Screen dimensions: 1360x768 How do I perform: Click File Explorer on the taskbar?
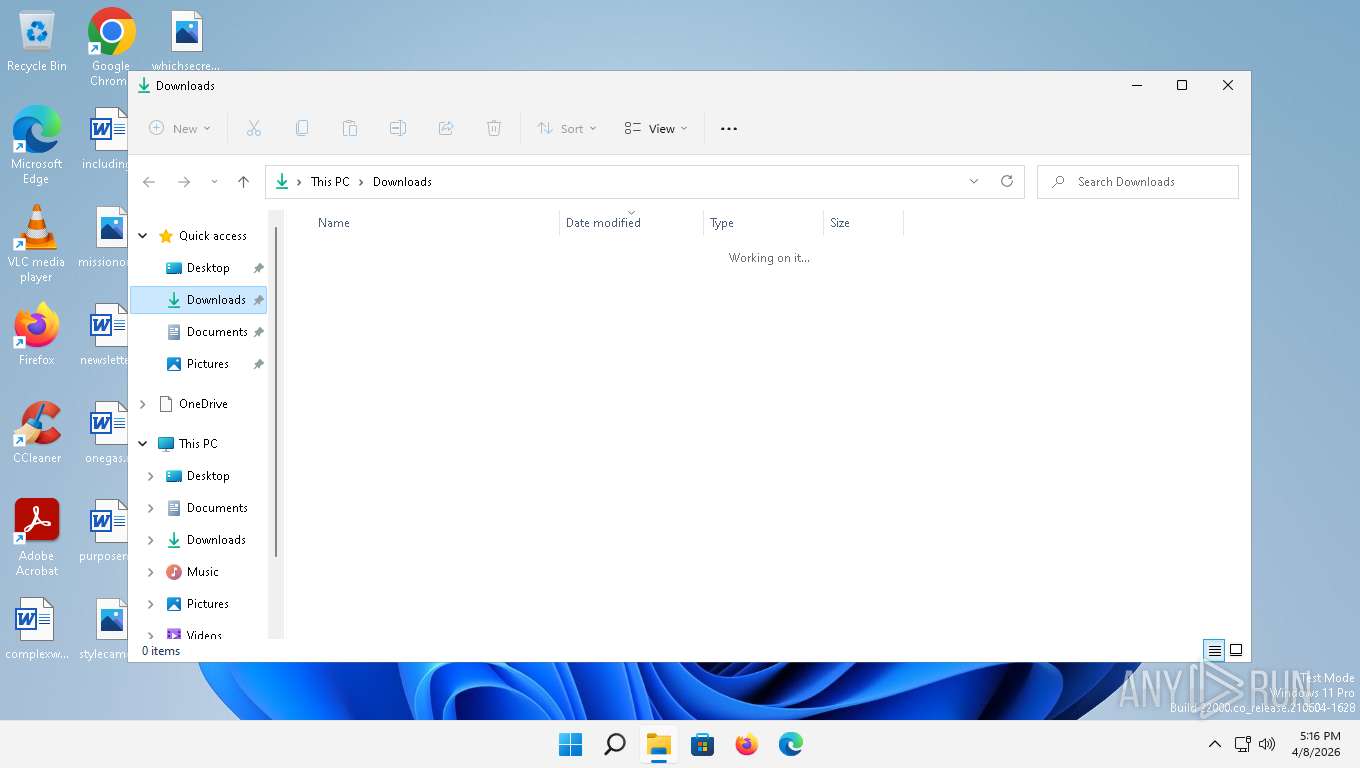pos(658,744)
